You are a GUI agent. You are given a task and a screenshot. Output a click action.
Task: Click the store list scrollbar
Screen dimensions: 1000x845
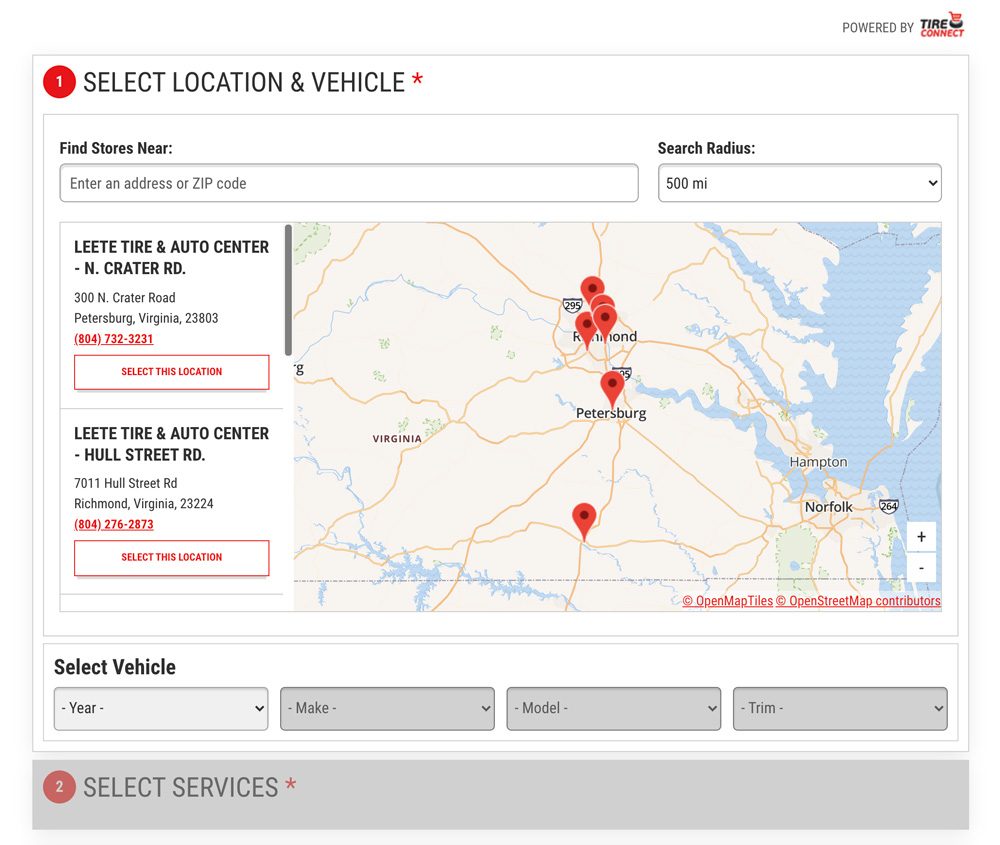[x=288, y=290]
